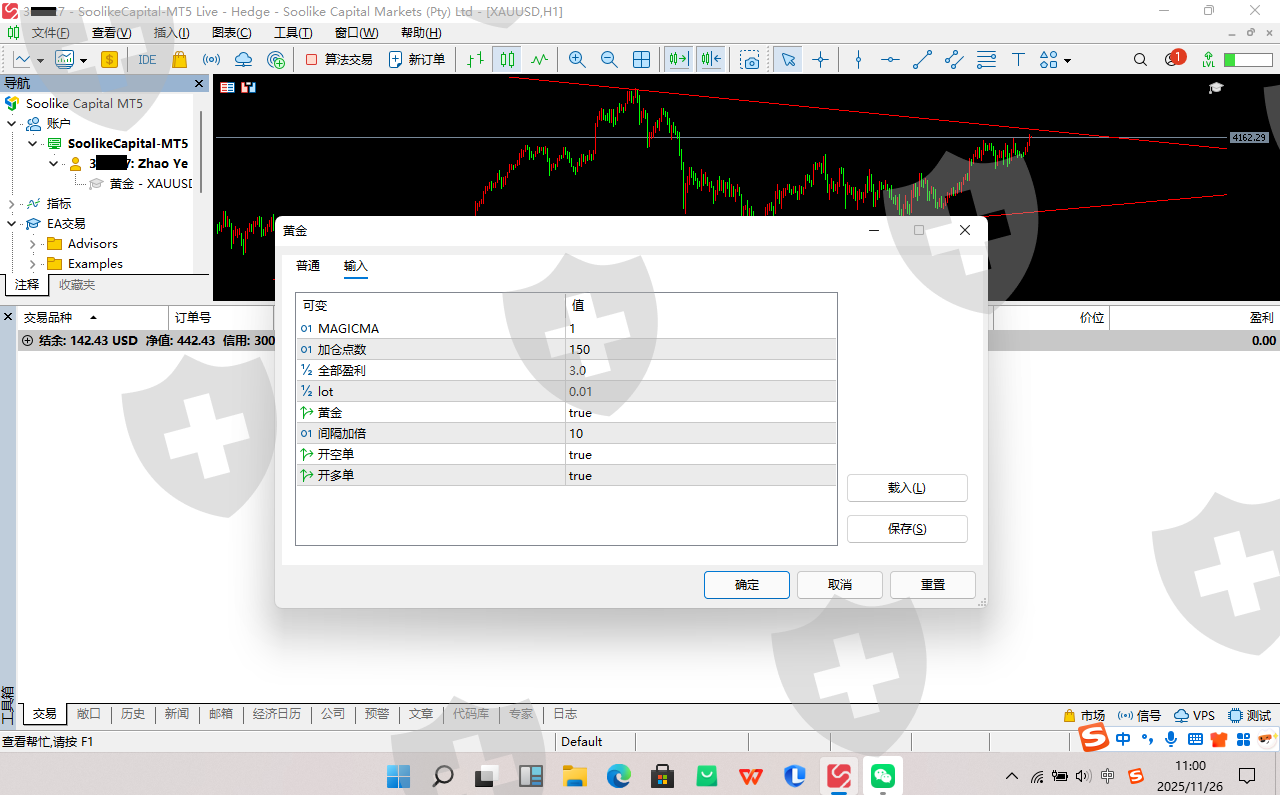The width and height of the screenshot is (1280, 795).
Task: Open the Signals broadcast icon in toolbar
Action: (212, 60)
